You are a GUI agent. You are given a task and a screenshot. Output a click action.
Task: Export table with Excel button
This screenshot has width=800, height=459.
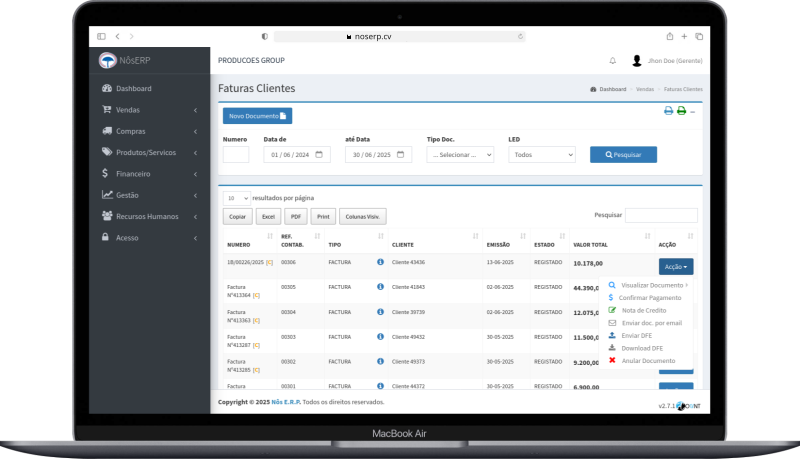[268, 216]
